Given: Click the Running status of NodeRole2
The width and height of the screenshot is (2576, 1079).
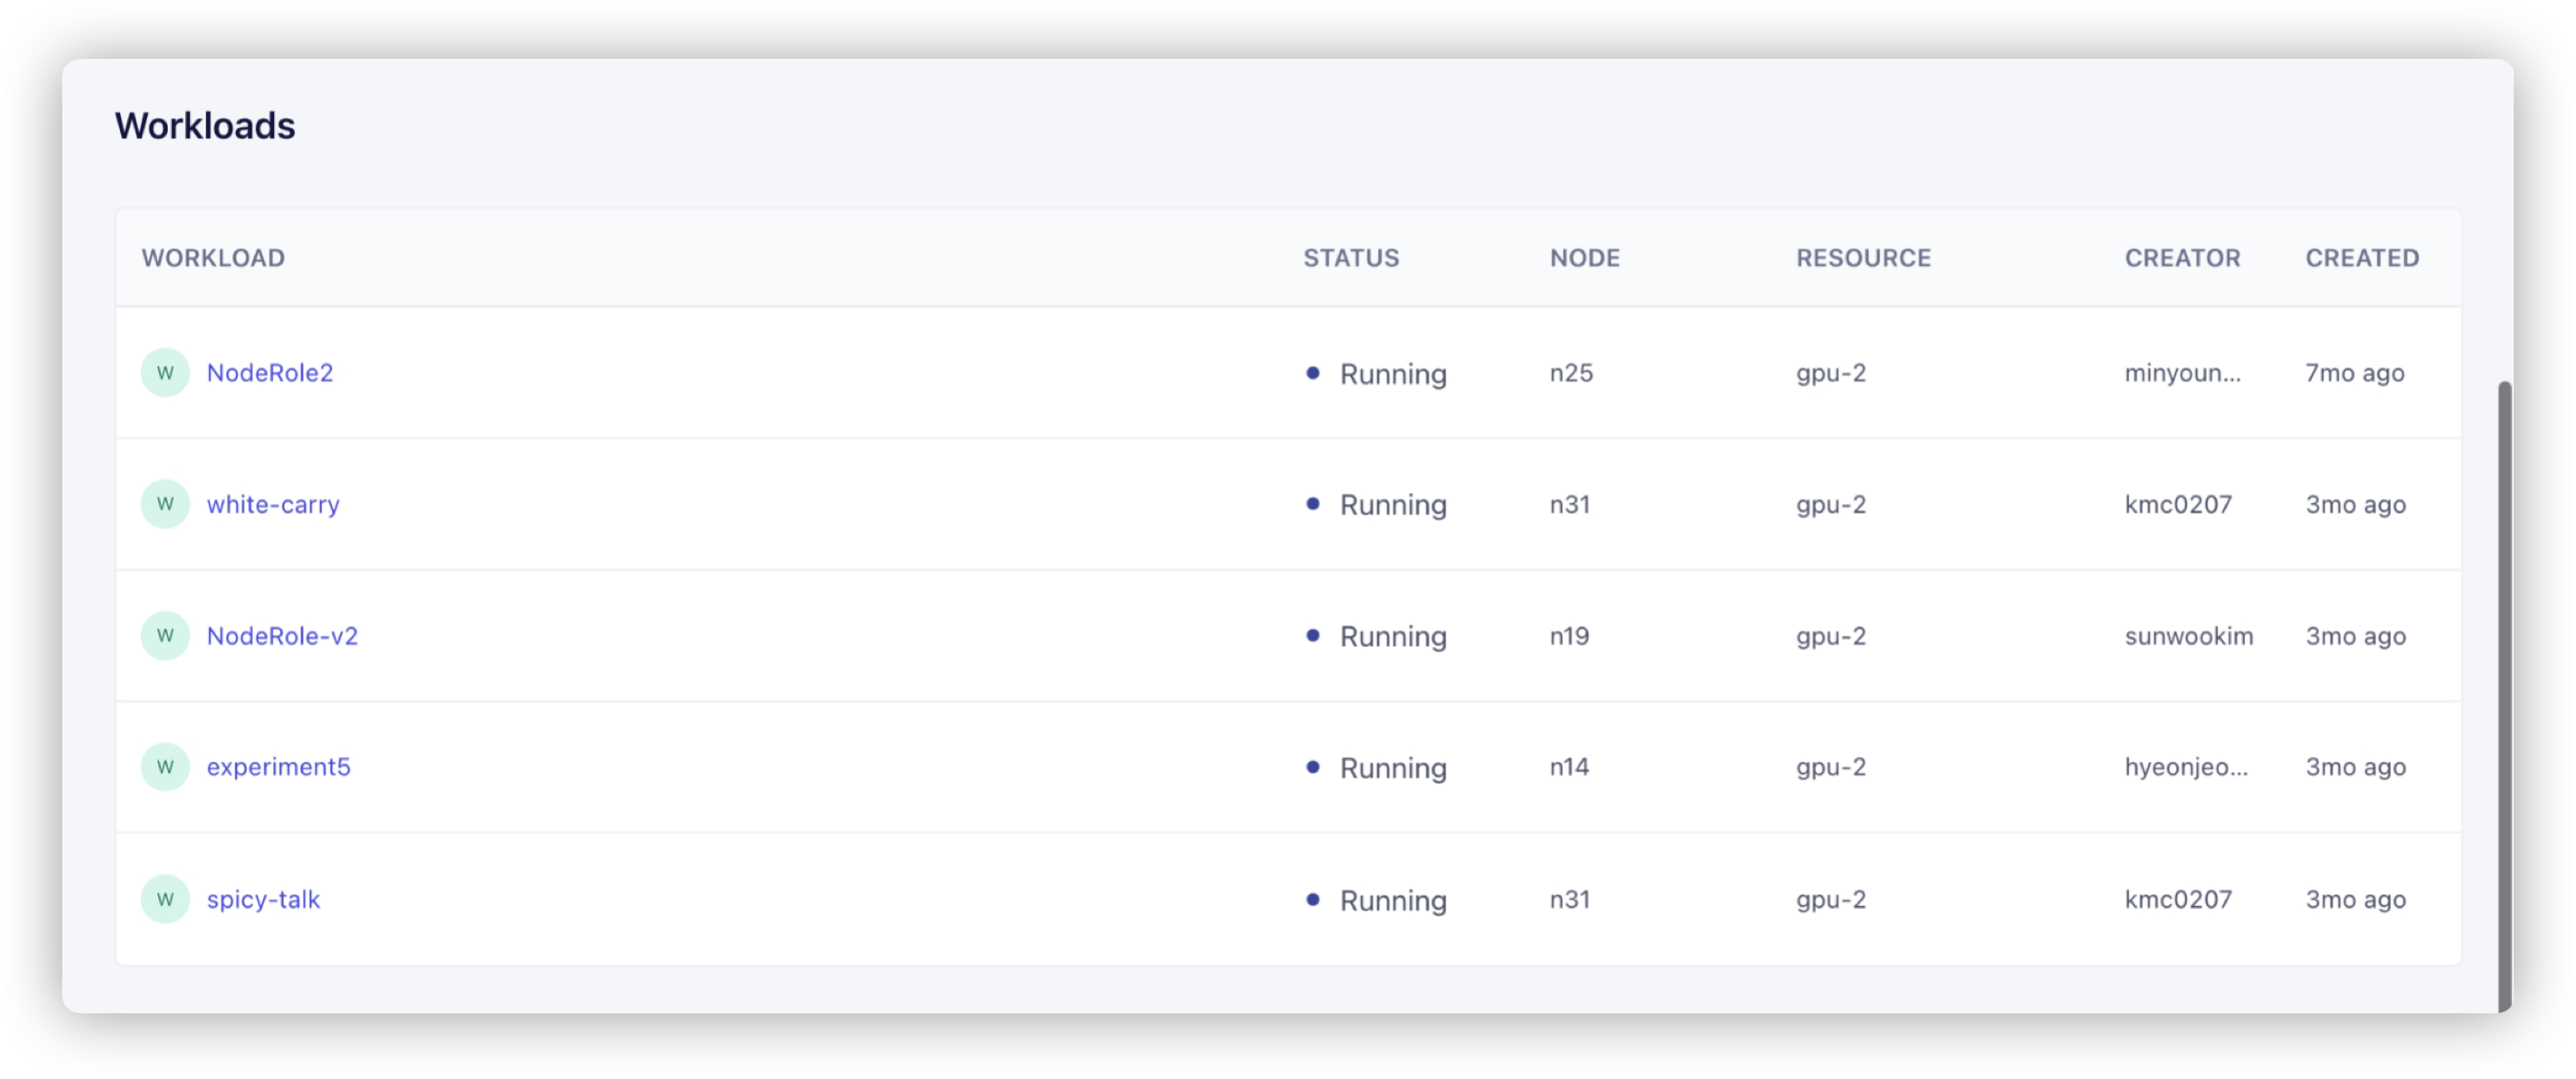Looking at the screenshot, I should (x=1393, y=375).
